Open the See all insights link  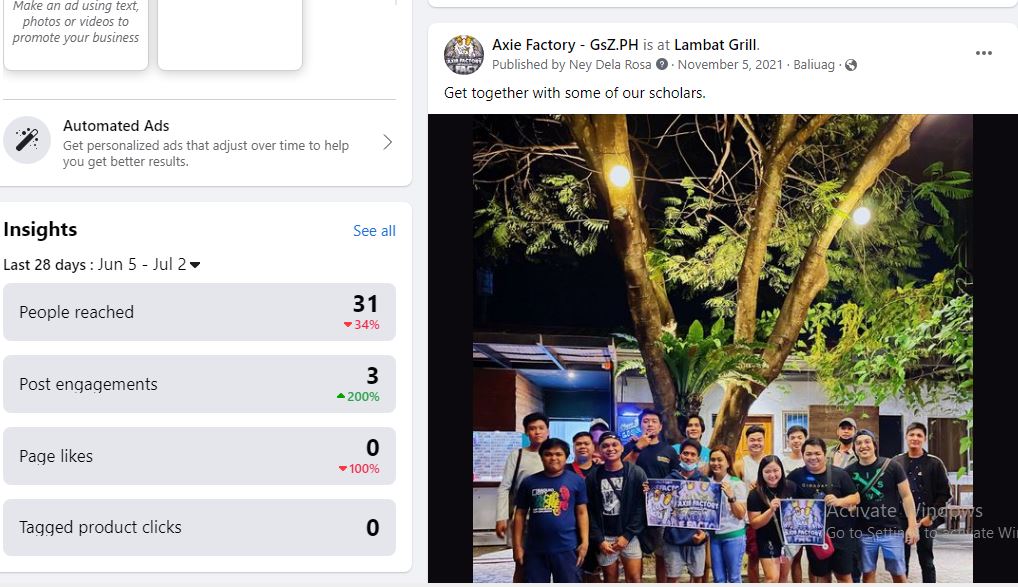click(374, 231)
